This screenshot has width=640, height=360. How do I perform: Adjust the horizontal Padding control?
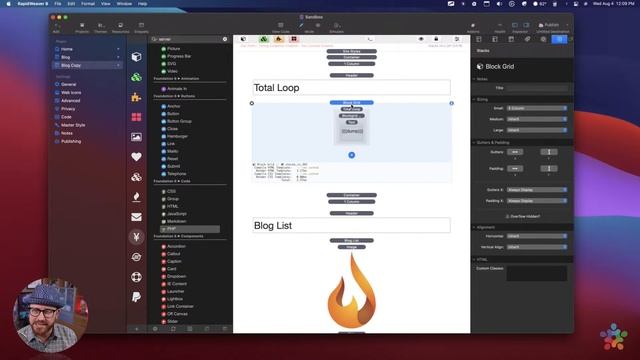(x=515, y=169)
